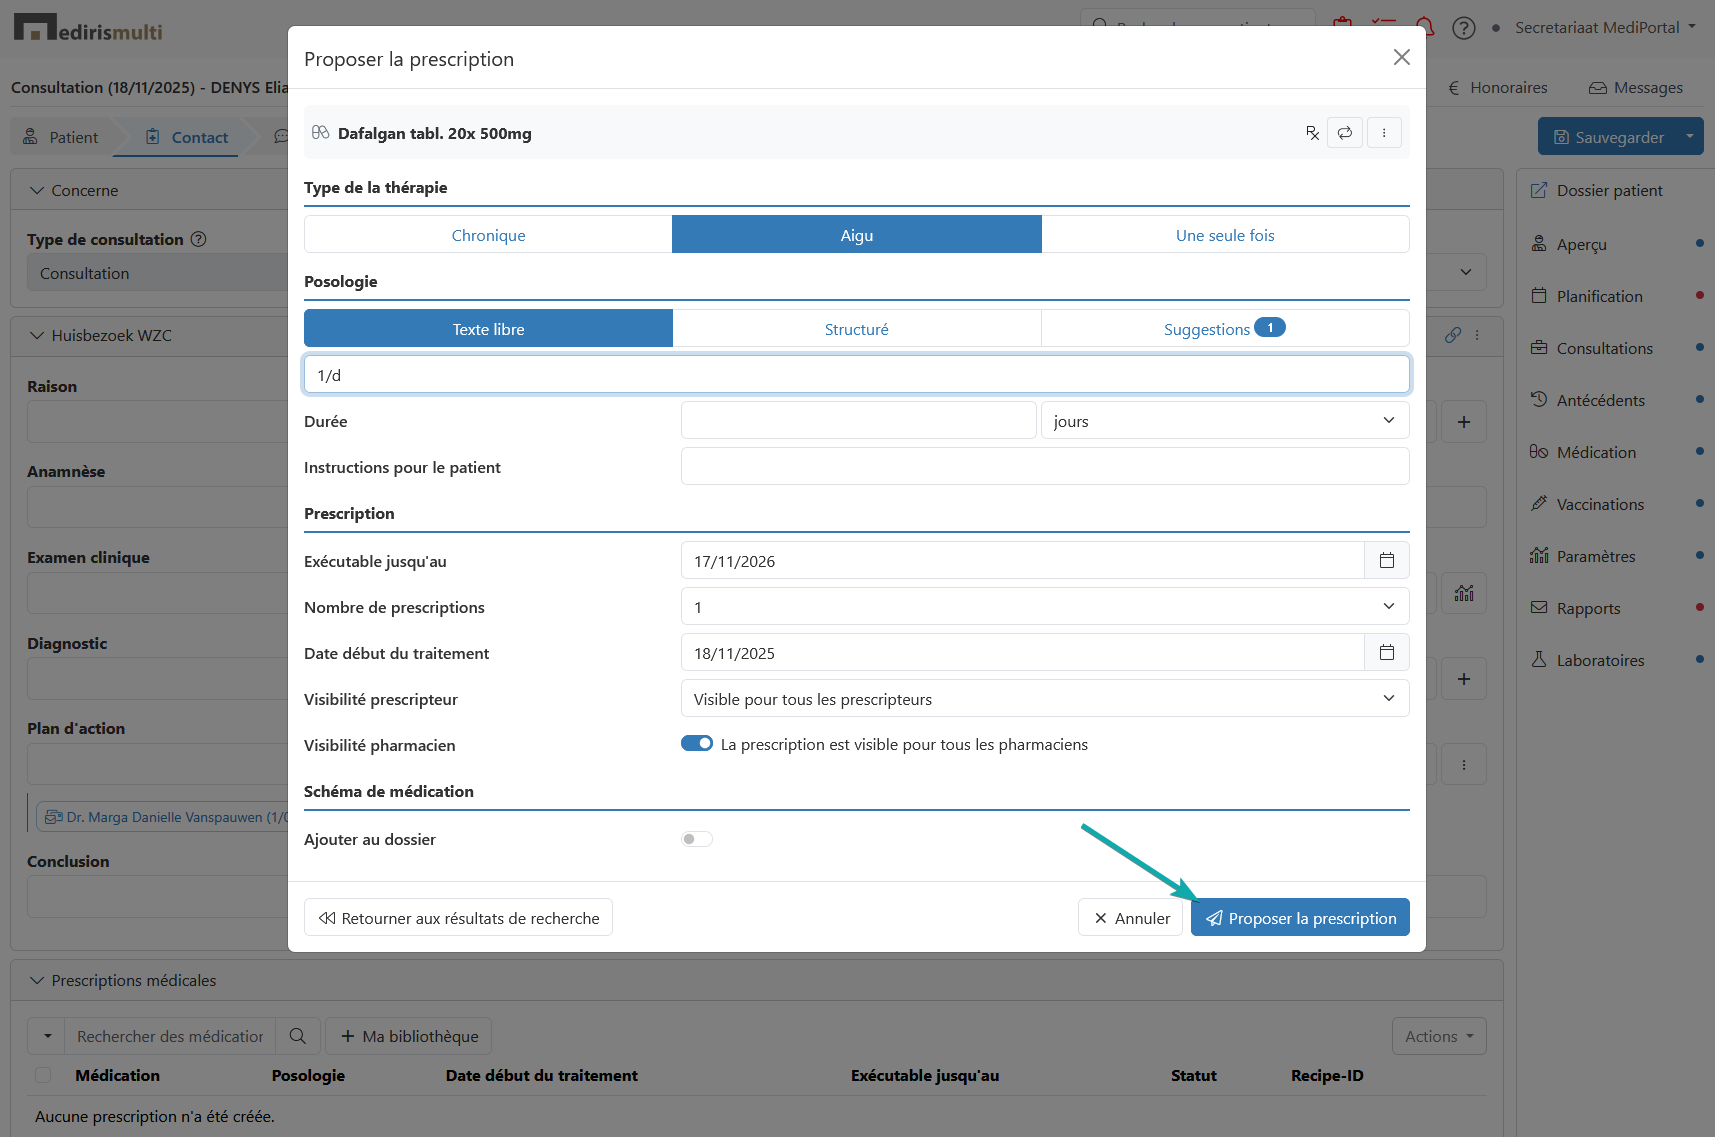Open the three-dot menu for Dafalgan

click(x=1384, y=133)
